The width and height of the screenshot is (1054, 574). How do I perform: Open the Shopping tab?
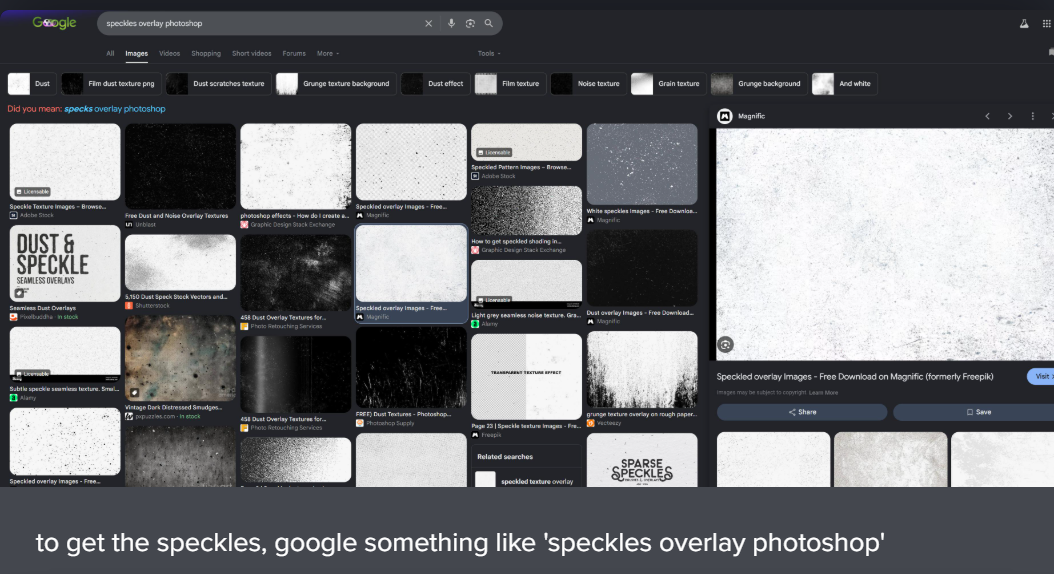click(206, 53)
